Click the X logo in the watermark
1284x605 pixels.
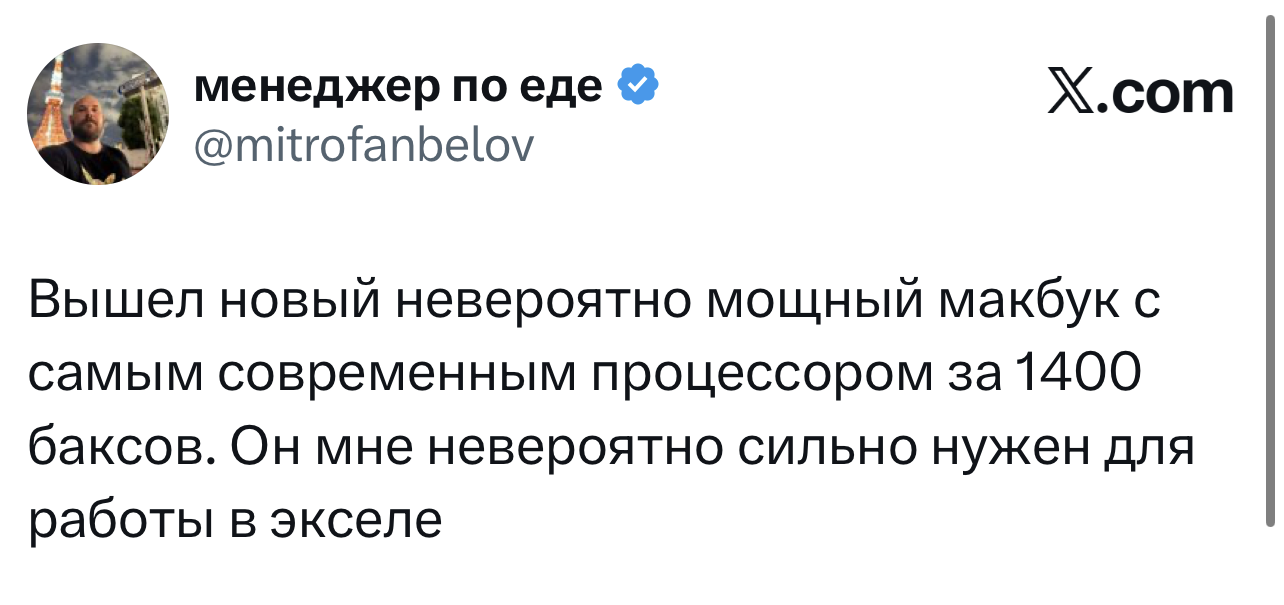click(x=1072, y=94)
